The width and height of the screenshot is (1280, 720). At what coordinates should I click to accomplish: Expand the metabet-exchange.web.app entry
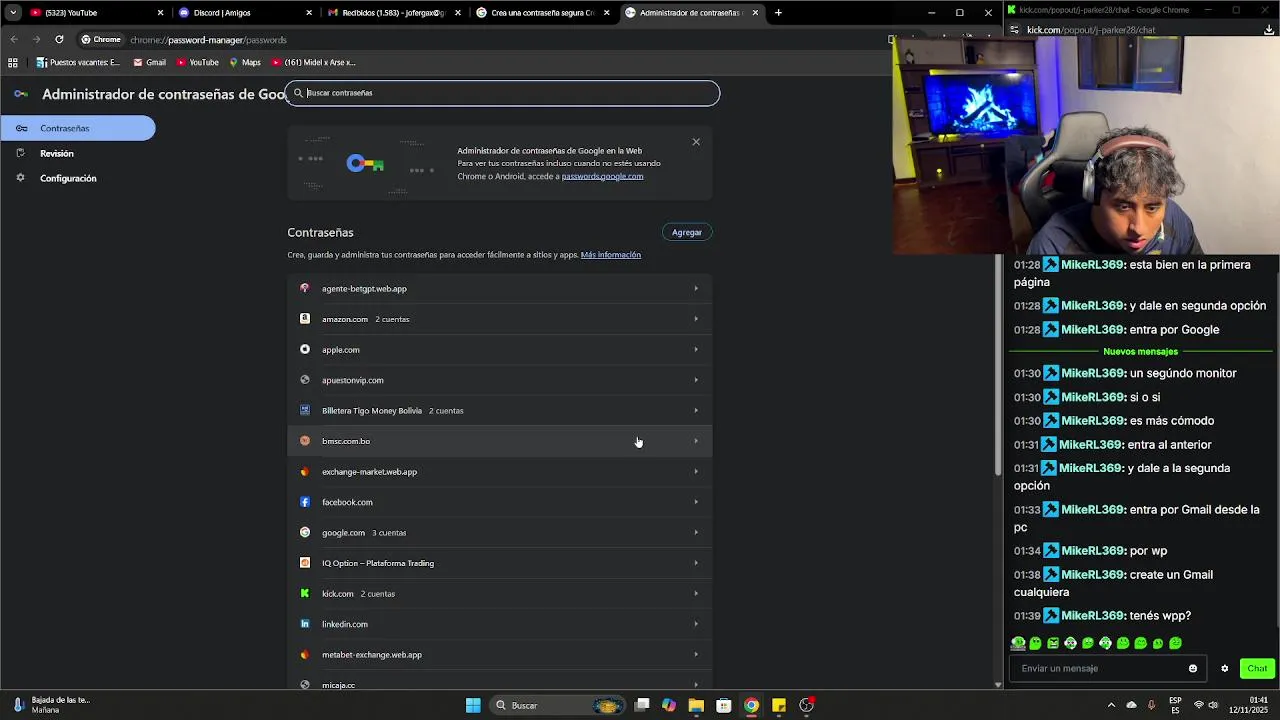499,654
